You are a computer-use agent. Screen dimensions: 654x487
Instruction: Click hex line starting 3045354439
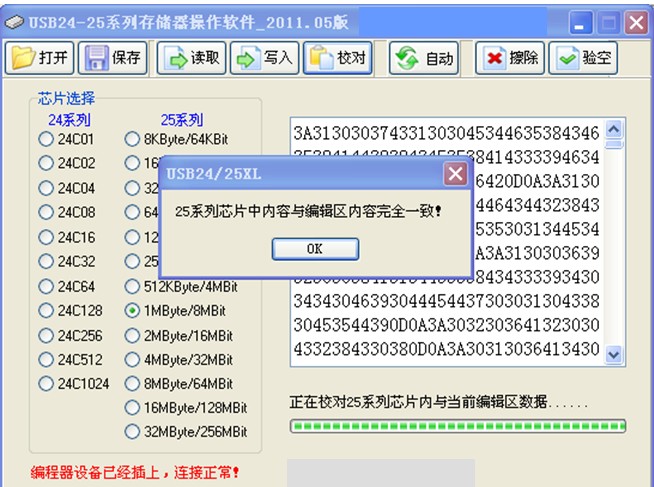[446, 325]
